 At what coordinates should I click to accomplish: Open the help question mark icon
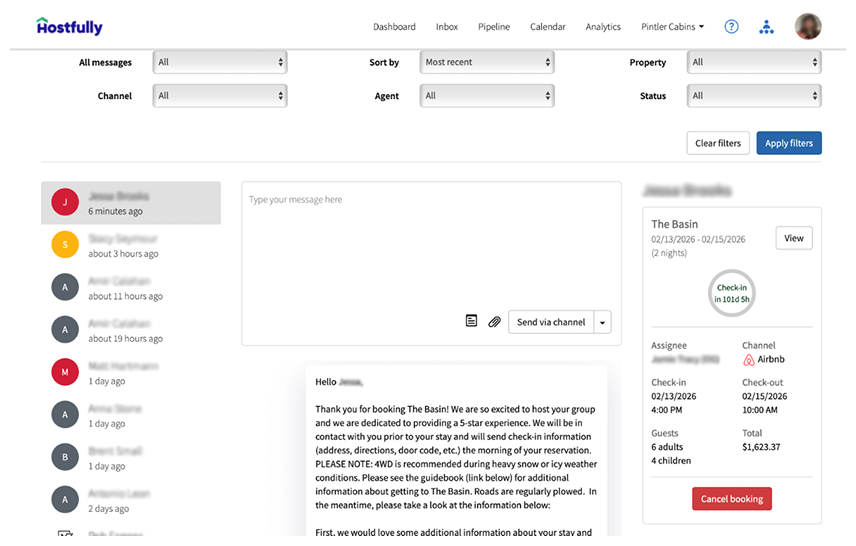click(731, 27)
